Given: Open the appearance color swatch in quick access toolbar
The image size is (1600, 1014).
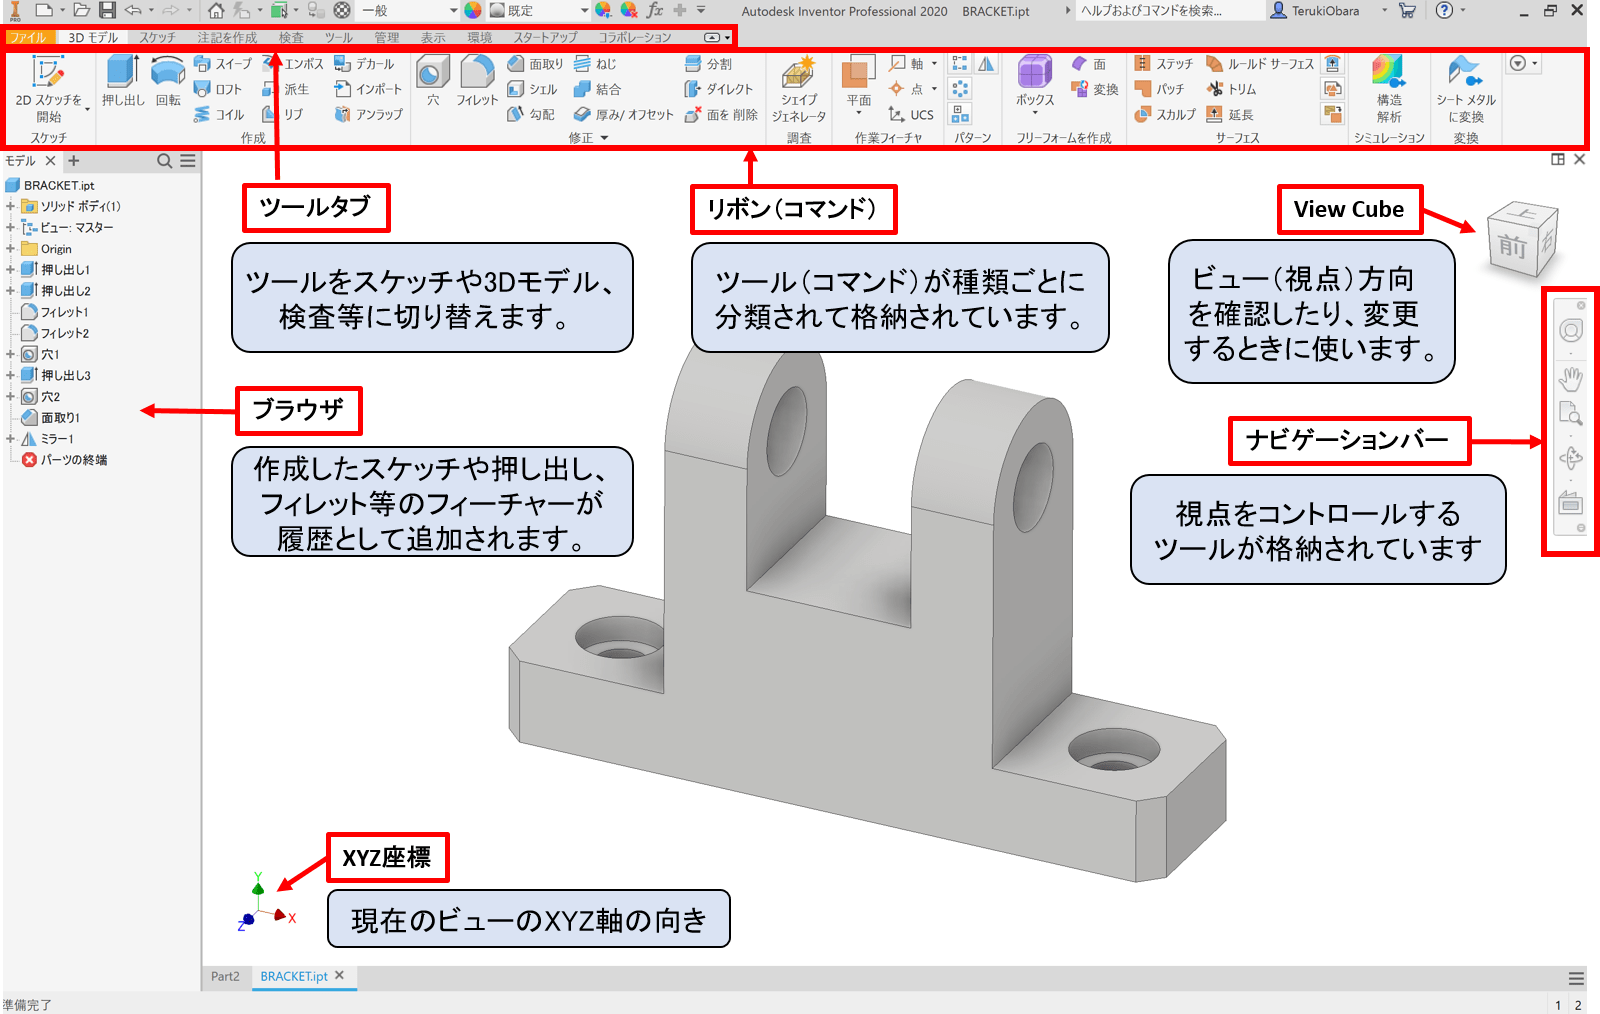Looking at the screenshot, I should (x=472, y=11).
